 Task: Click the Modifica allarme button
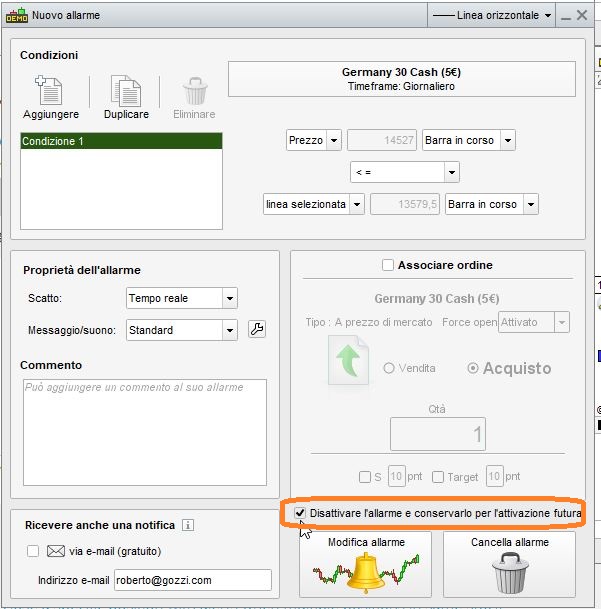pos(366,564)
